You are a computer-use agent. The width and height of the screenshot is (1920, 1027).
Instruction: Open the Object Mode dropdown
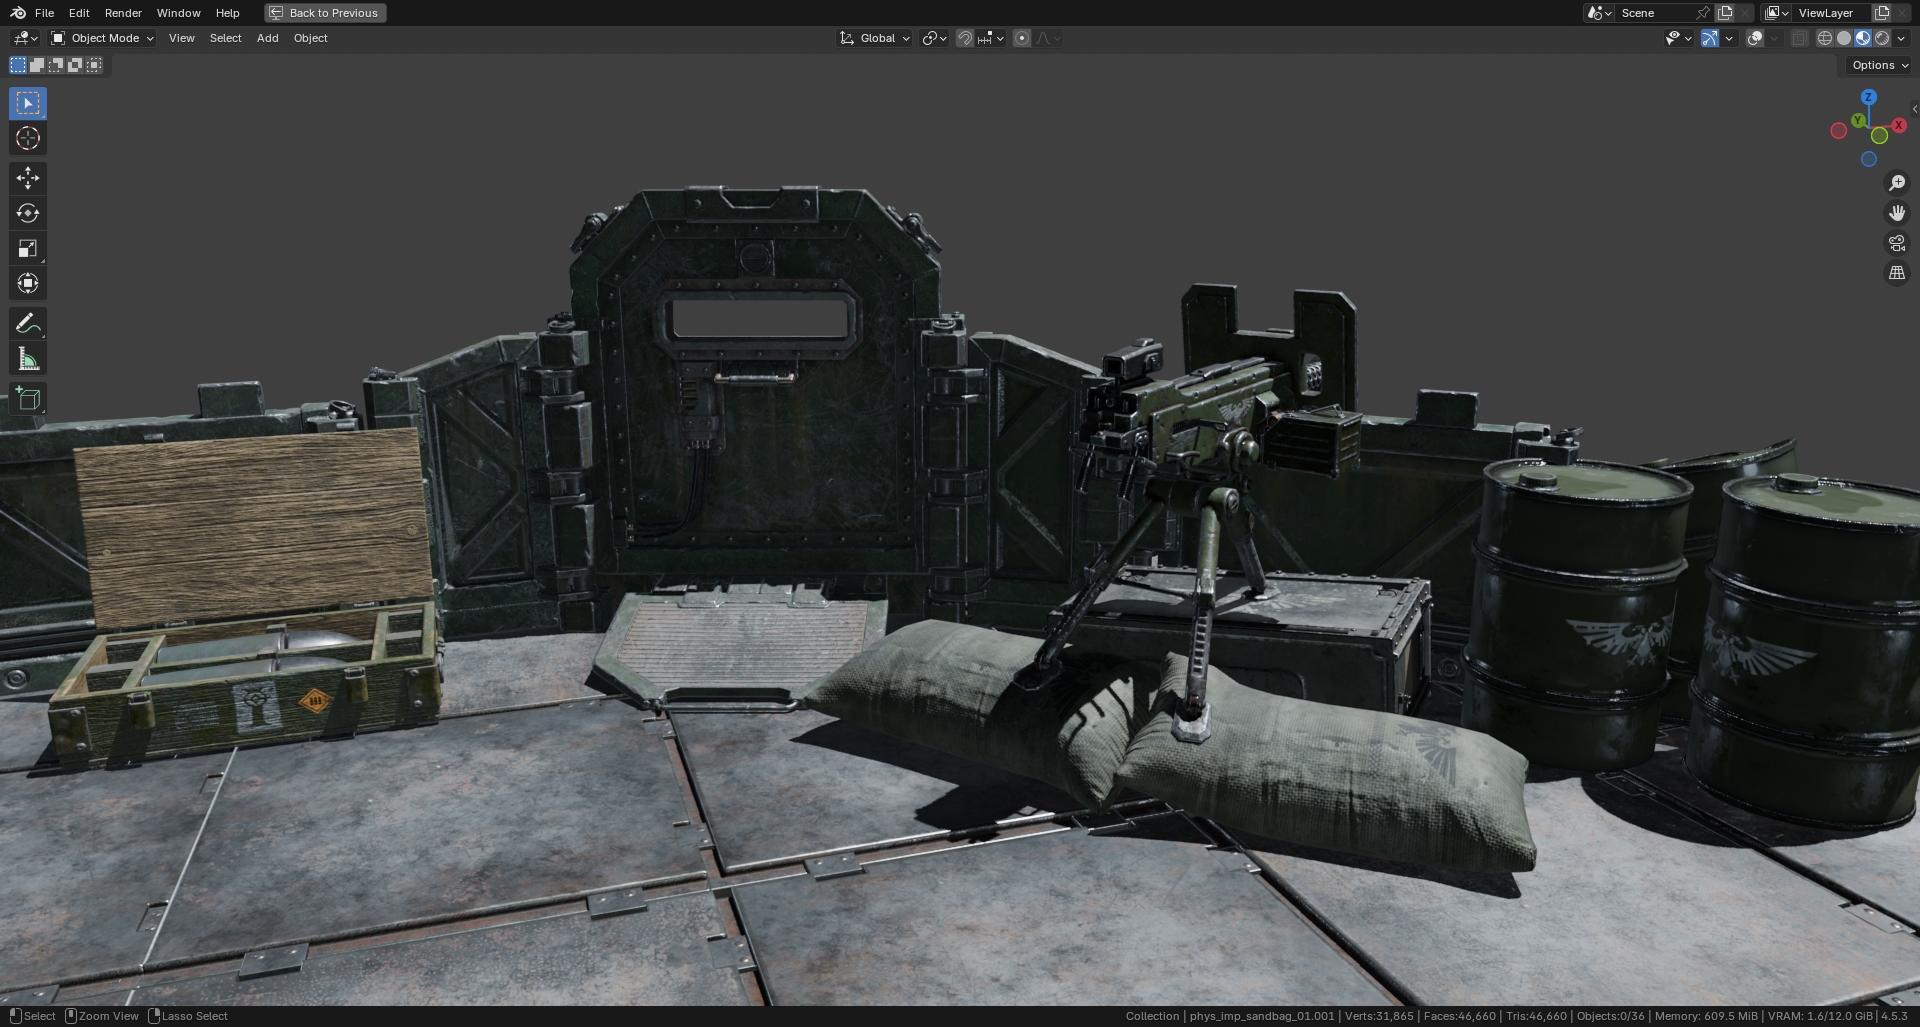(103, 38)
